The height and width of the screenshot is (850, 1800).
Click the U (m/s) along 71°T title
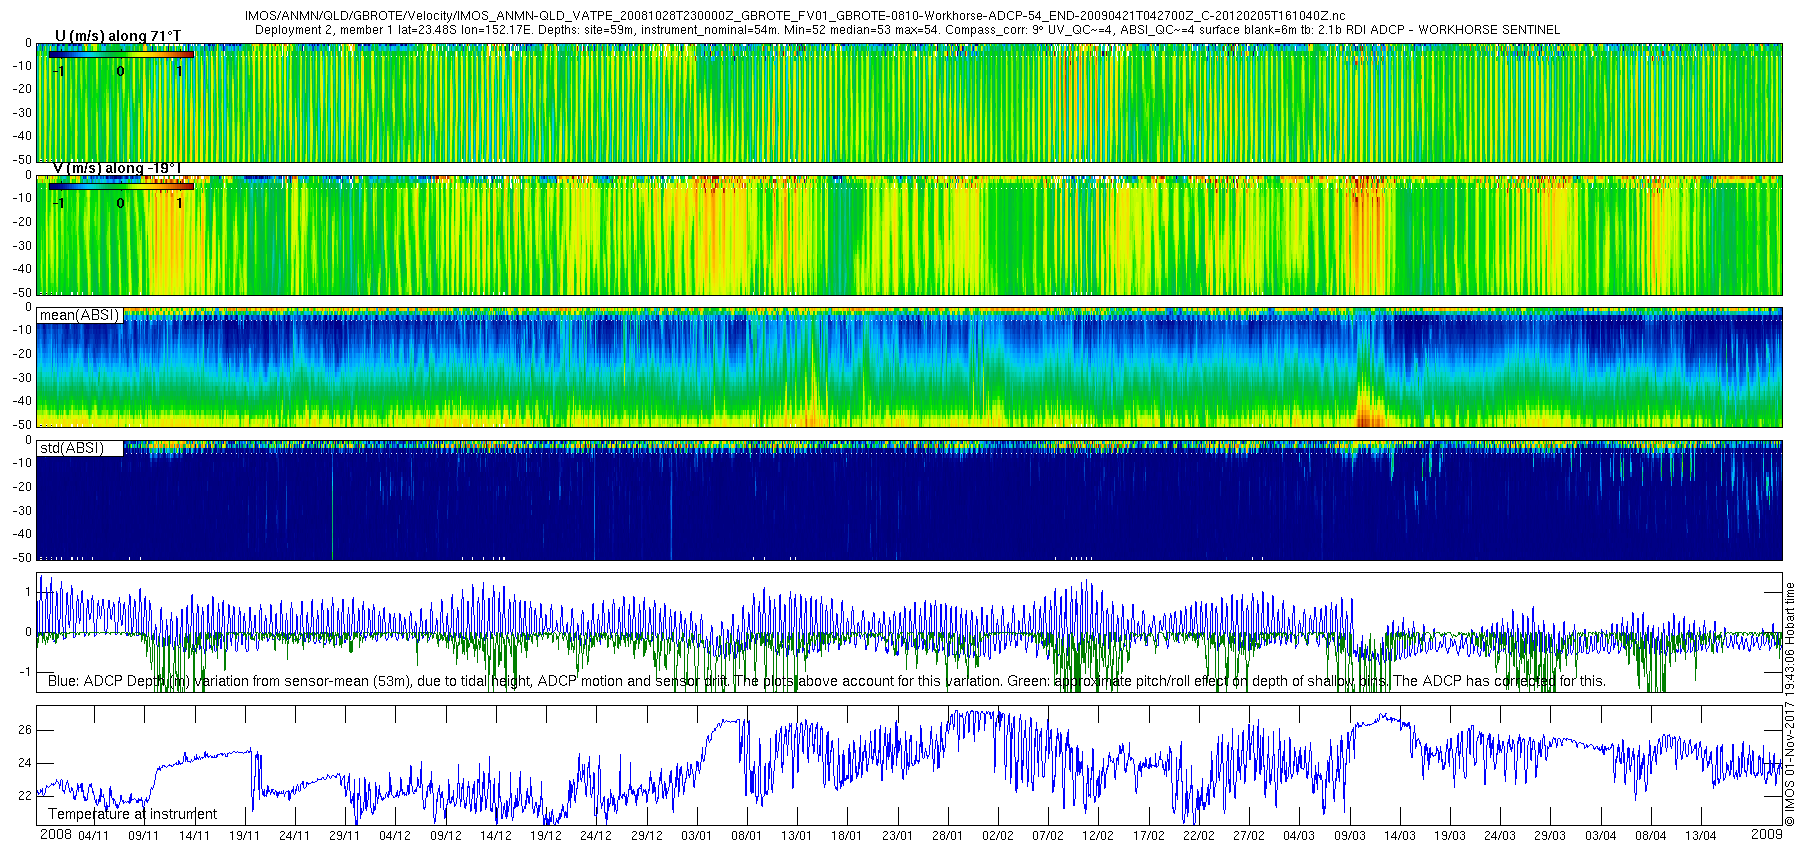118,36
